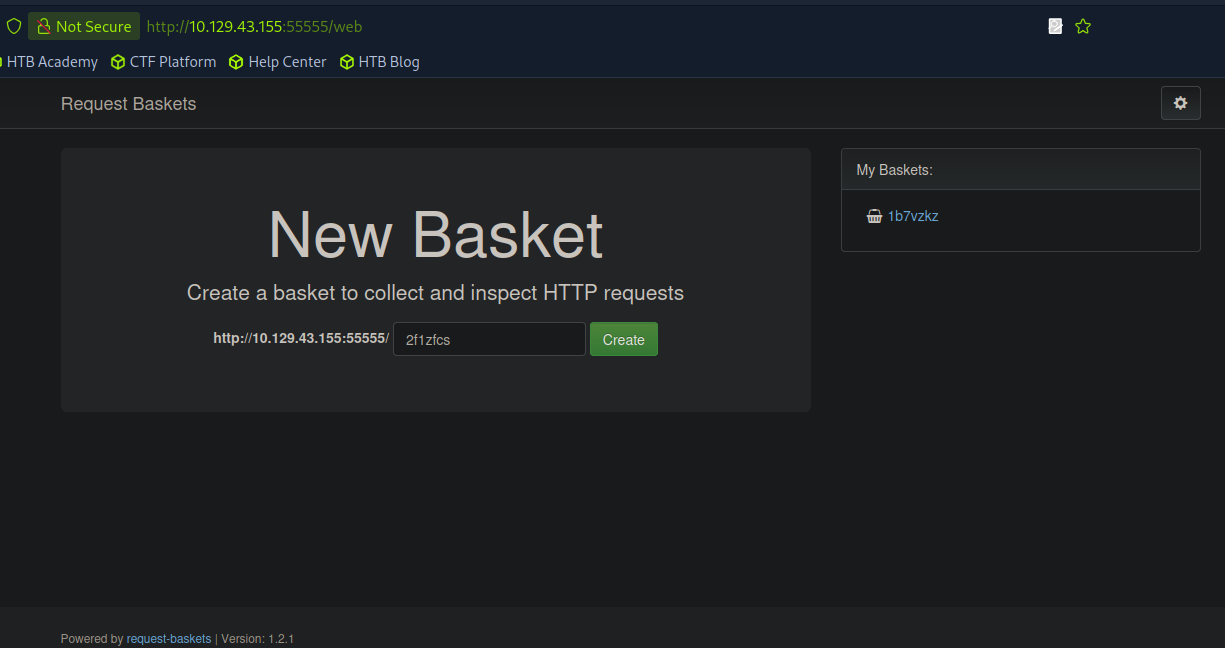1225x648 pixels.
Task: Click the bookmark star icon
Action: tap(1083, 27)
